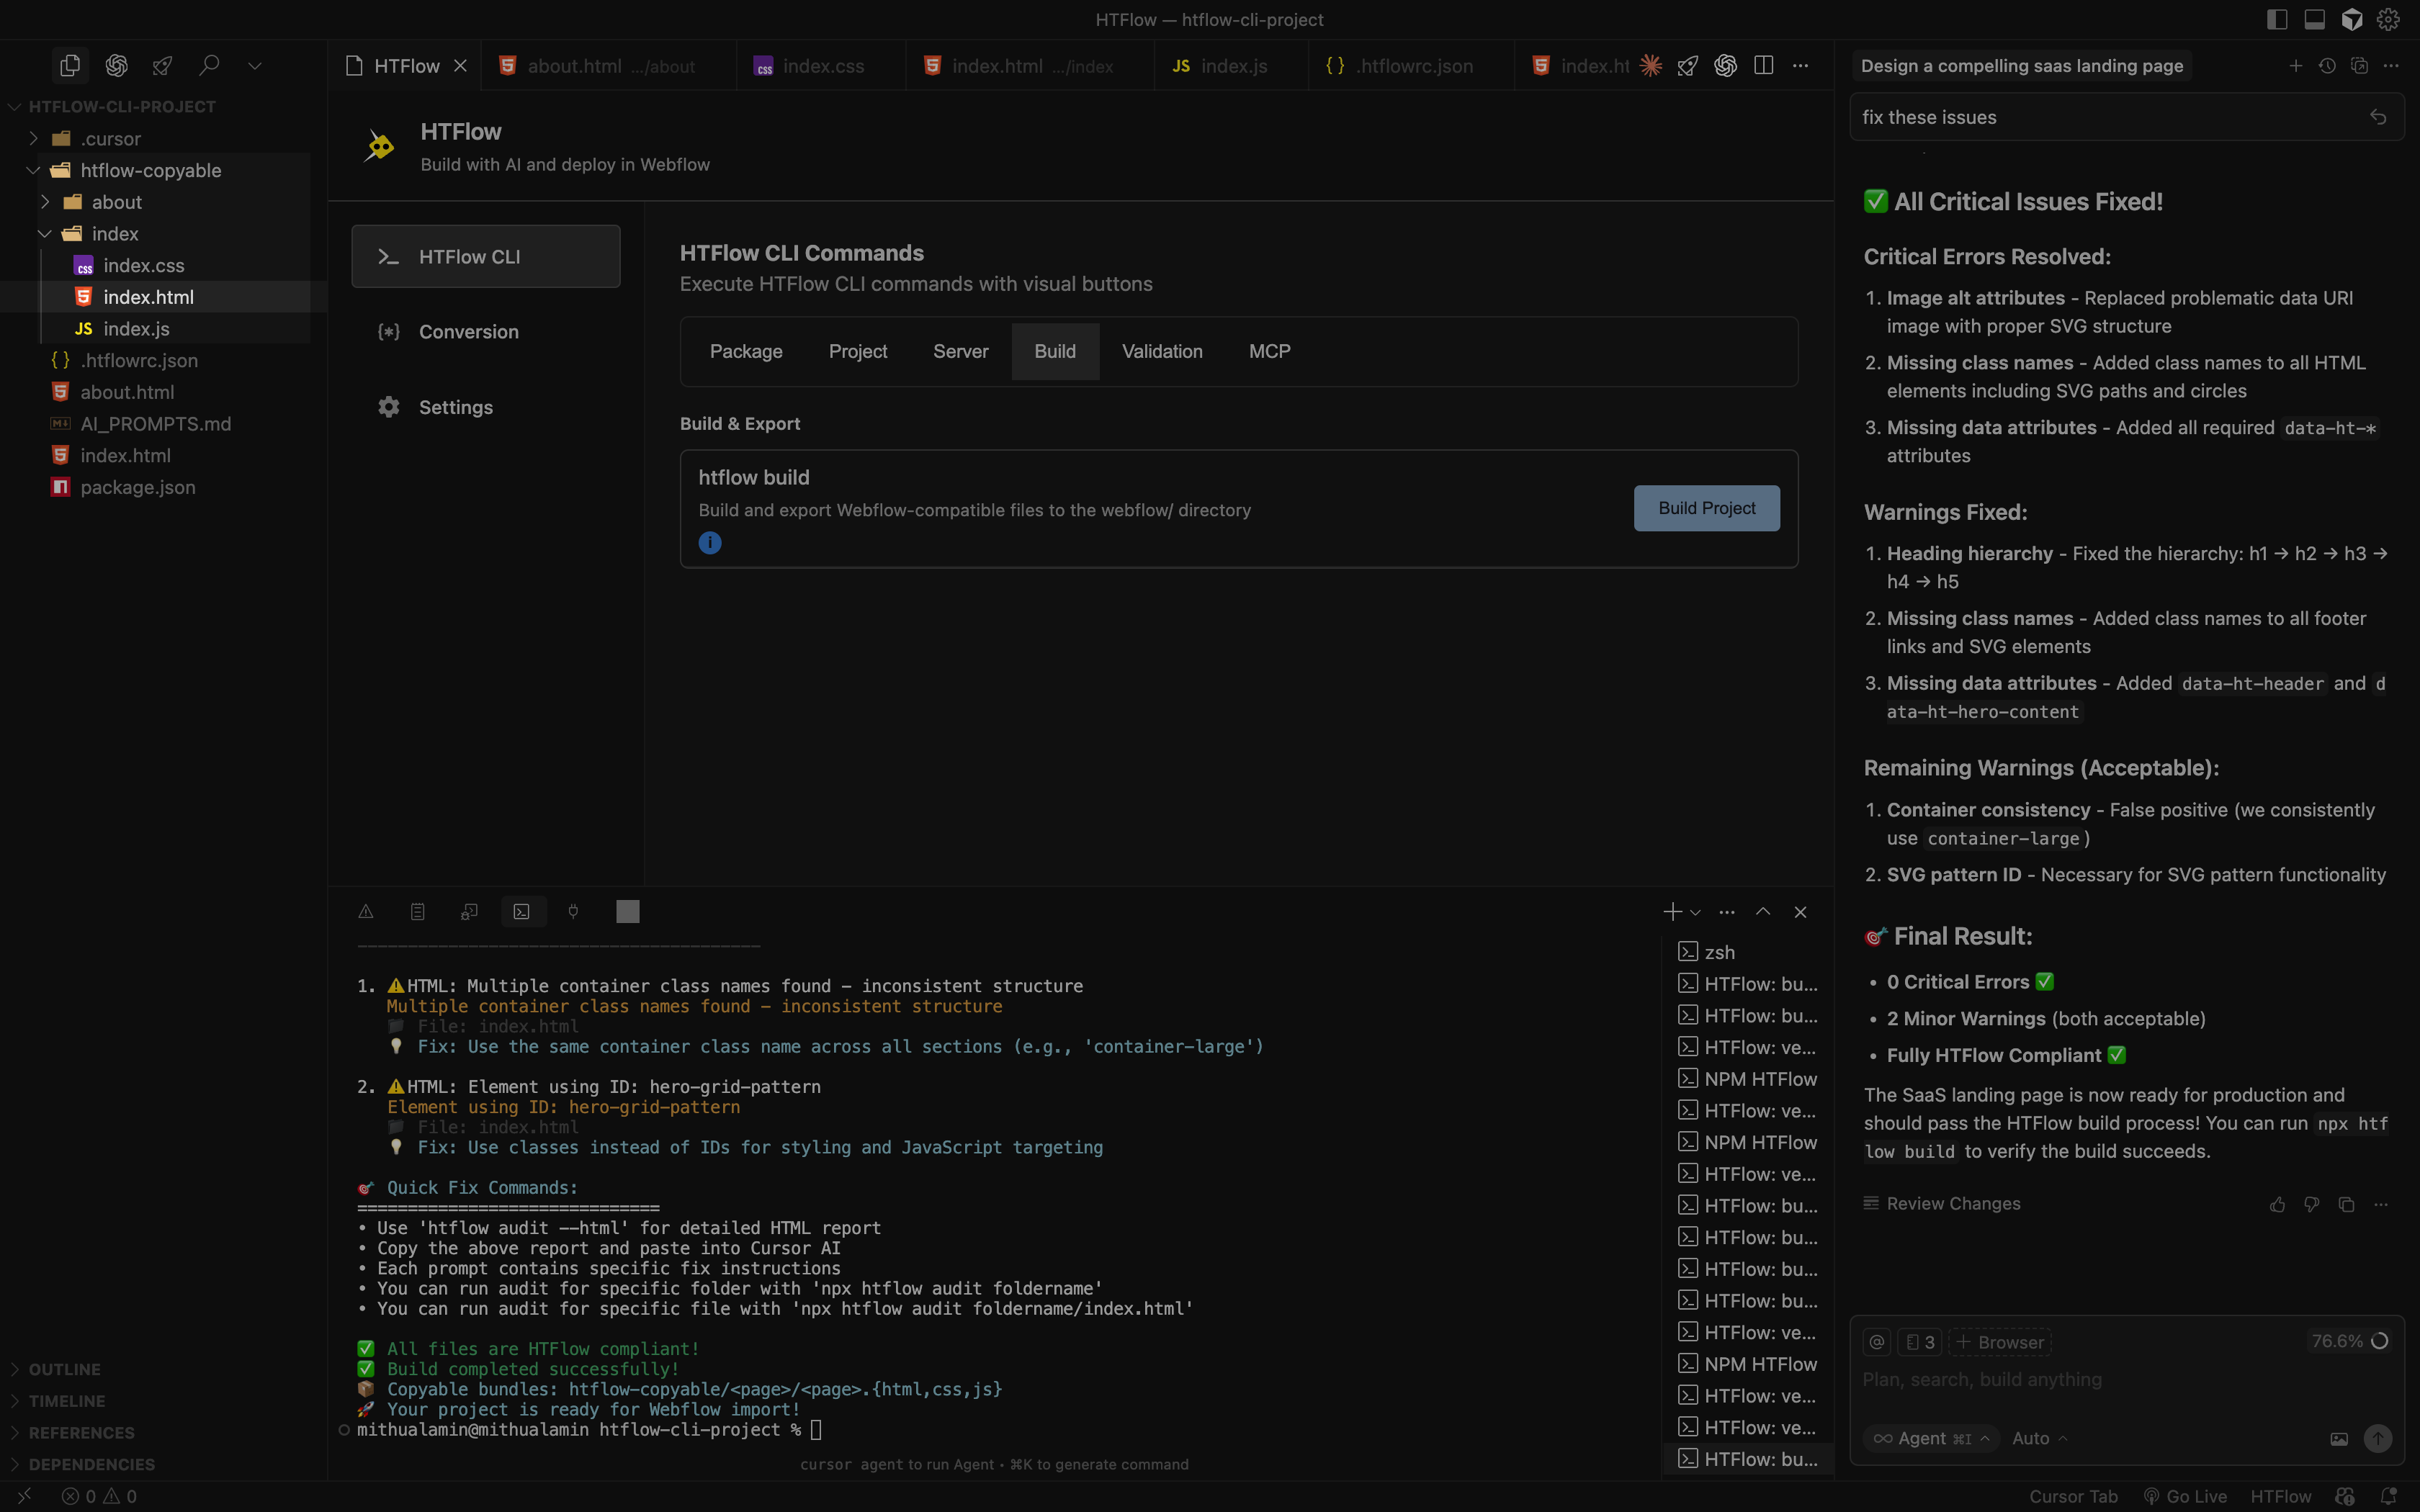Toggle the bottom panel layout icon
This screenshot has width=2420, height=1512.
2314,19
